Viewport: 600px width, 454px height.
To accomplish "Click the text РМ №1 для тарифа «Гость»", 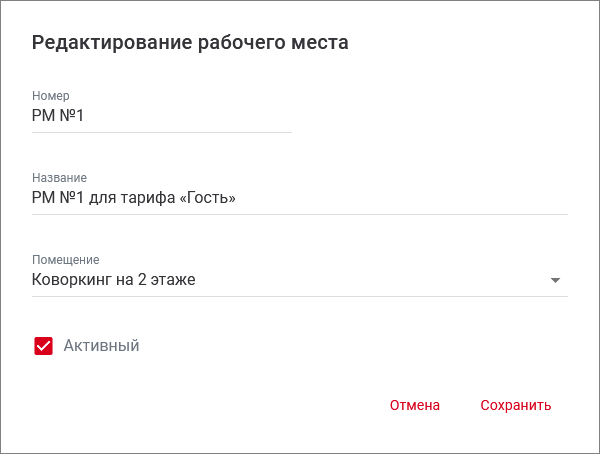I will point(134,198).
